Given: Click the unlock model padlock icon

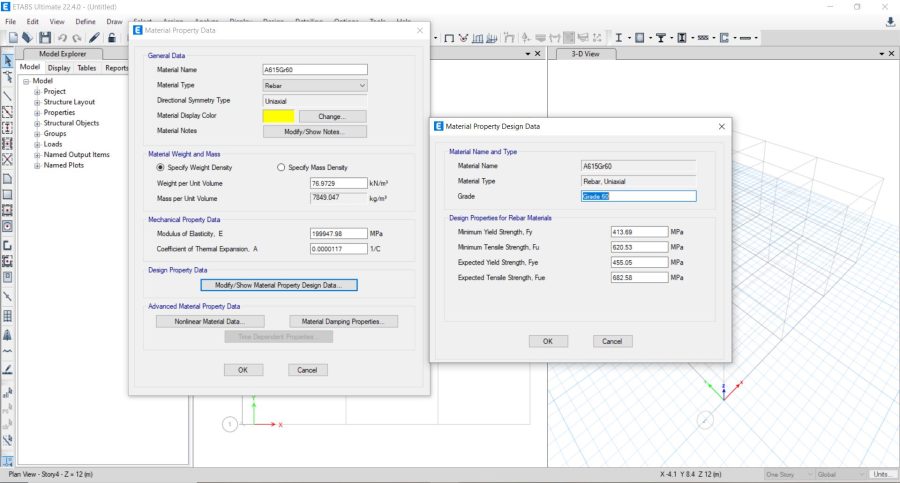Looking at the screenshot, I should coord(112,38).
